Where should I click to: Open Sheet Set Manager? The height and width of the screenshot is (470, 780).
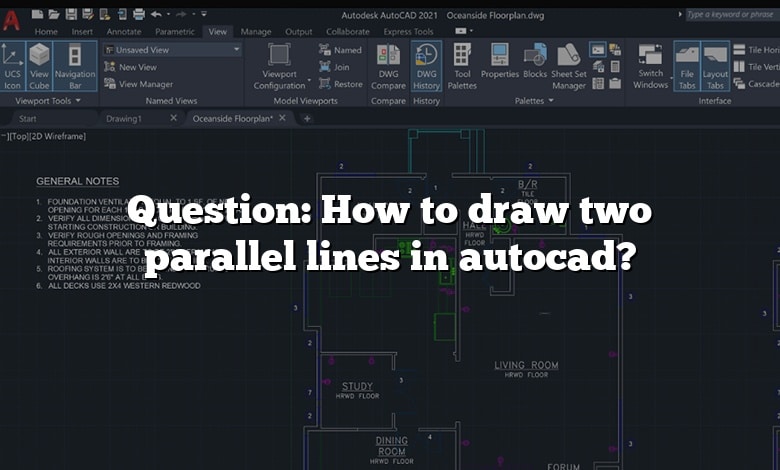click(x=569, y=66)
